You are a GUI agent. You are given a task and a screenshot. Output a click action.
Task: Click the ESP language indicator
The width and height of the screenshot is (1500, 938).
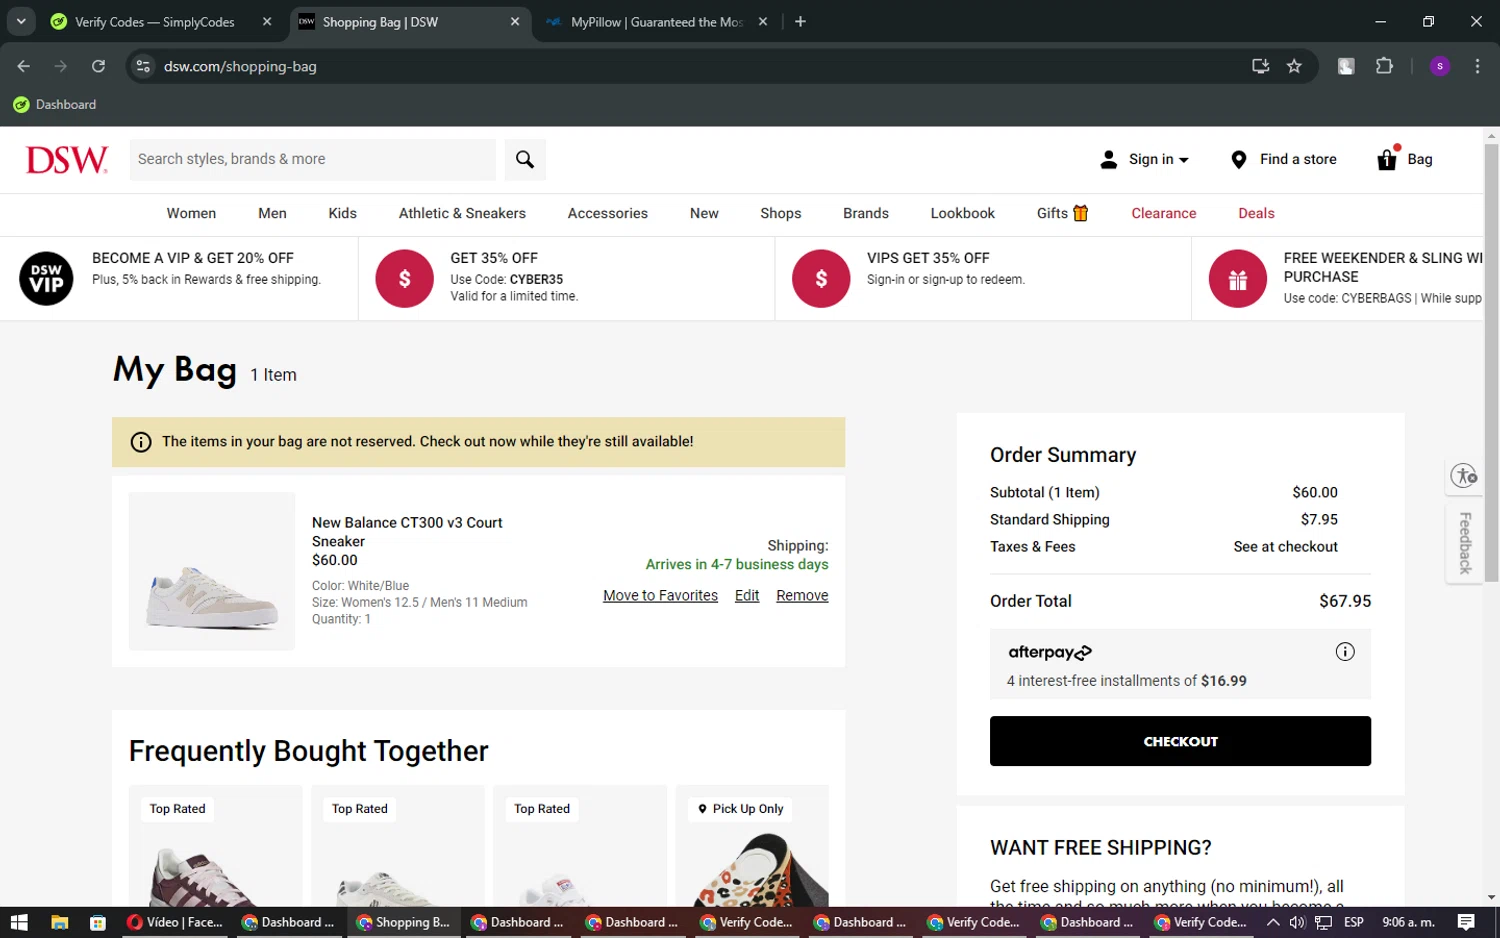(x=1354, y=922)
